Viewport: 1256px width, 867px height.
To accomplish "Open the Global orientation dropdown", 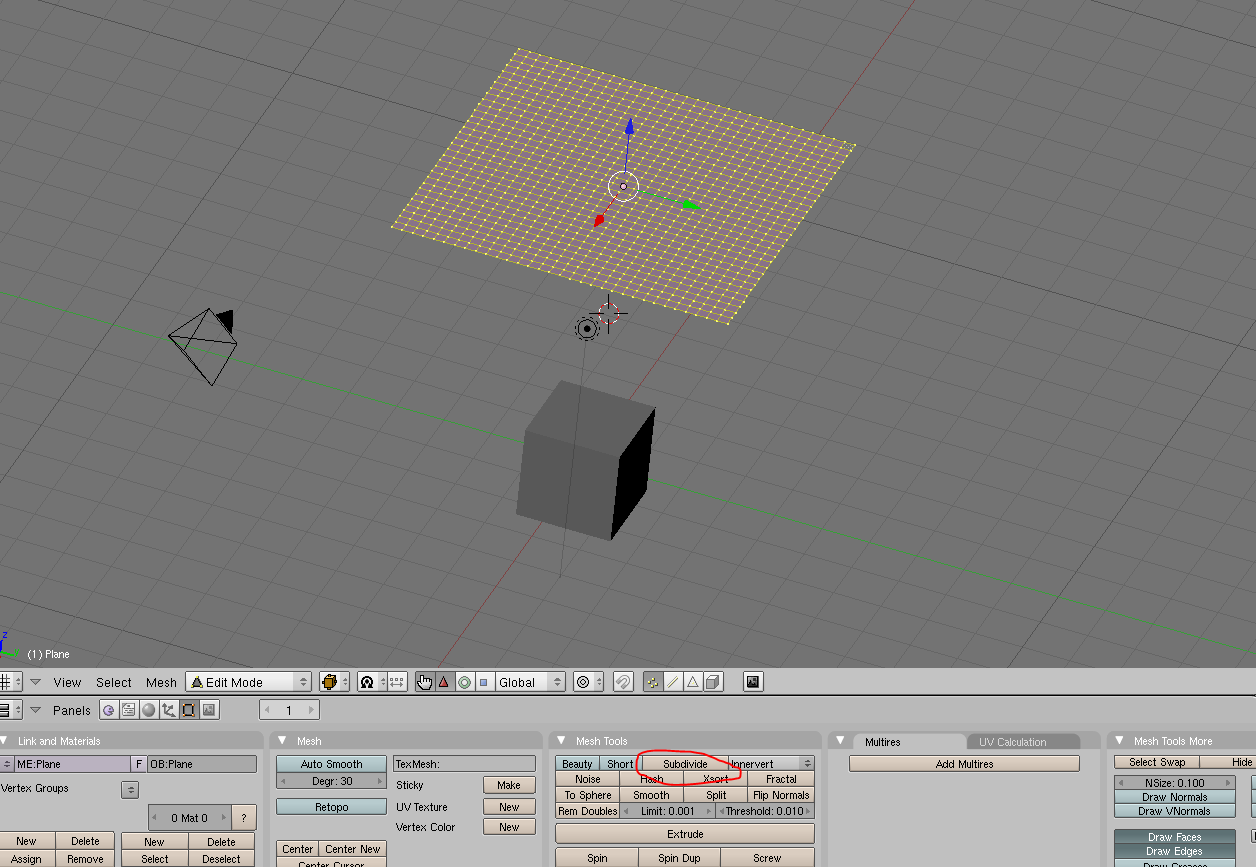I will point(530,682).
